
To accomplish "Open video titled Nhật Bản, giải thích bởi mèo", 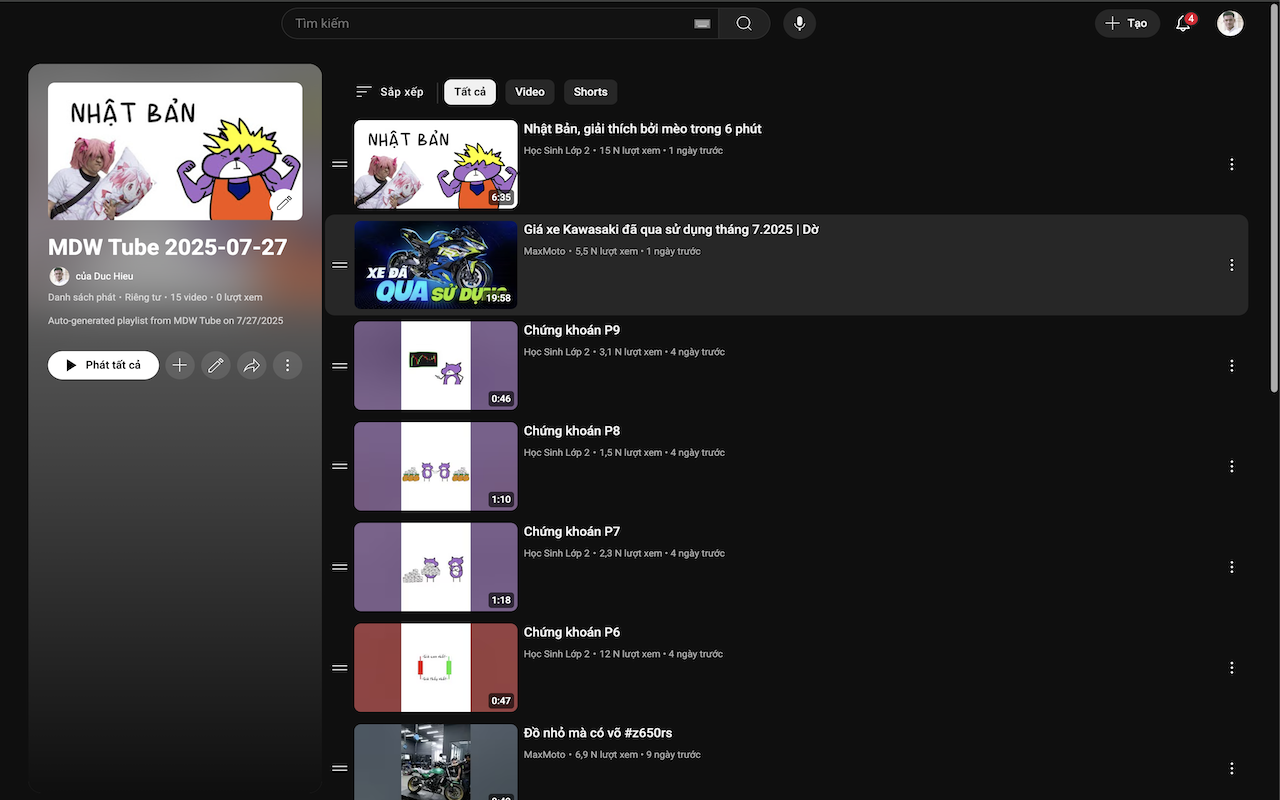I will [643, 129].
